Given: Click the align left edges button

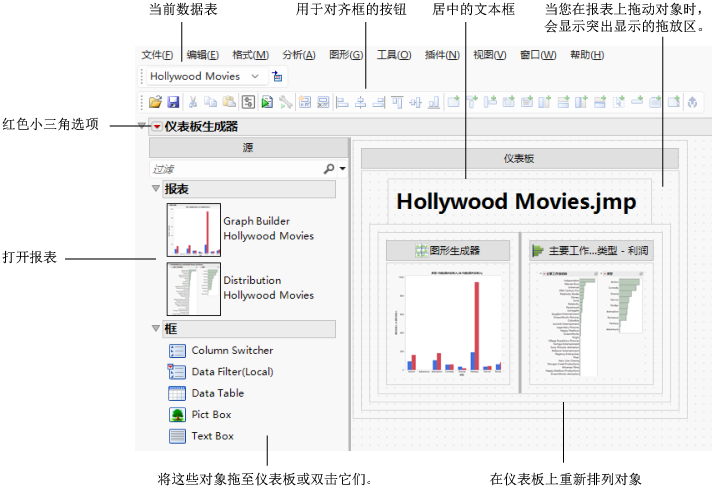Looking at the screenshot, I should (342, 102).
